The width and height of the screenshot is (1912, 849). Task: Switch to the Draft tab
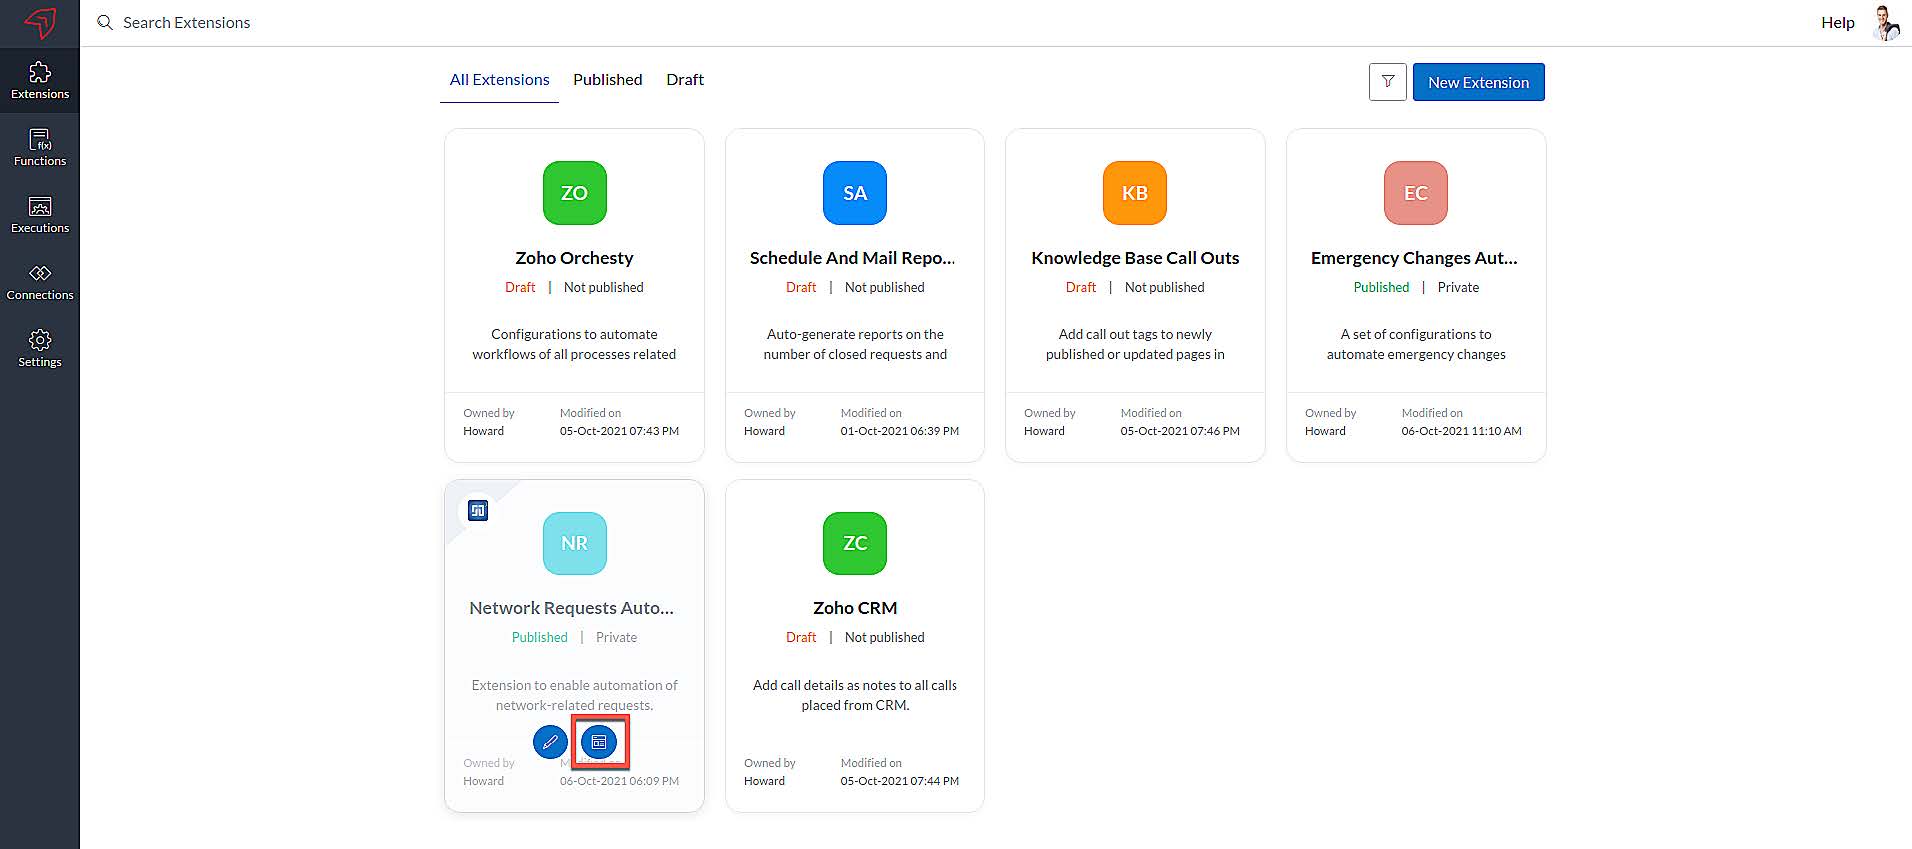pos(685,80)
